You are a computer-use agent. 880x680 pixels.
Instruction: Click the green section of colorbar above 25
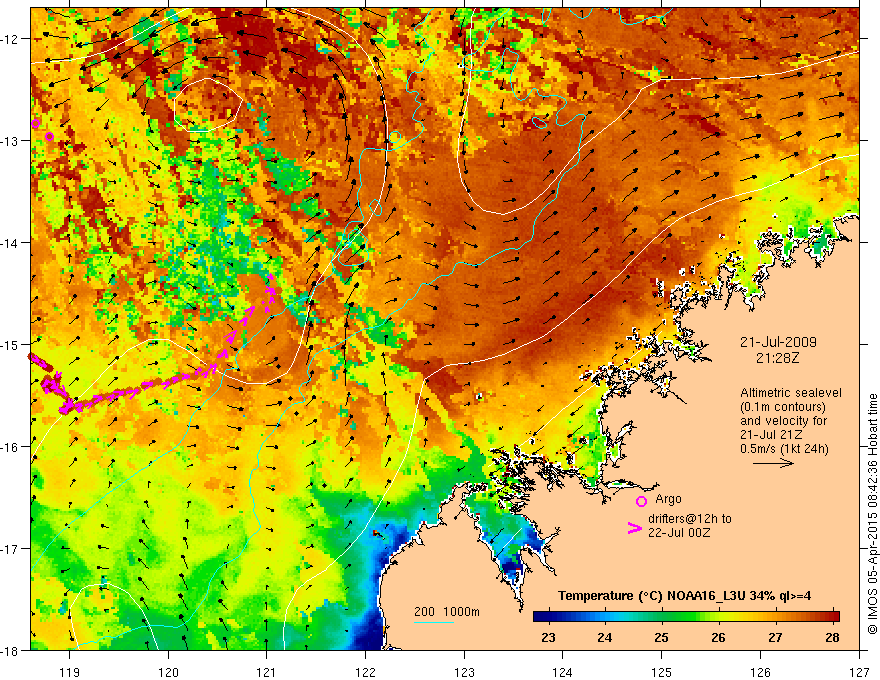(662, 616)
